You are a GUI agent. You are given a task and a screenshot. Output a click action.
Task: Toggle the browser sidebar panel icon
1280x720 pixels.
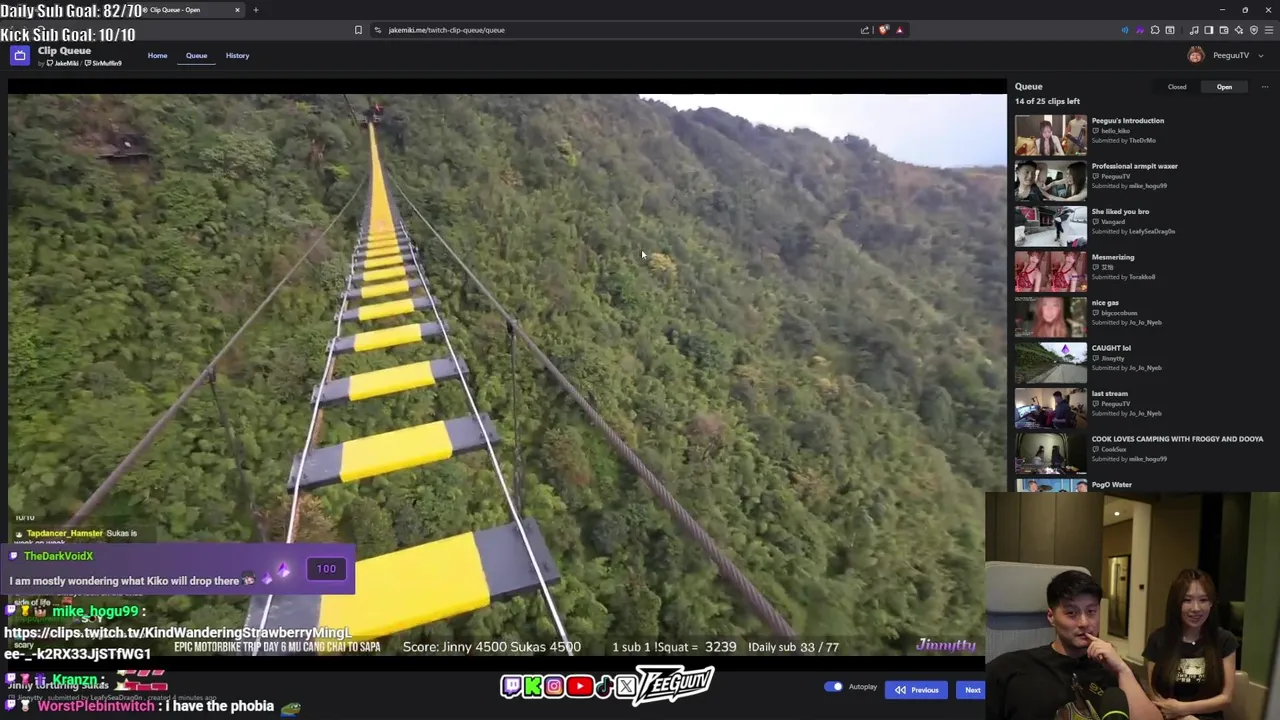point(1209,30)
